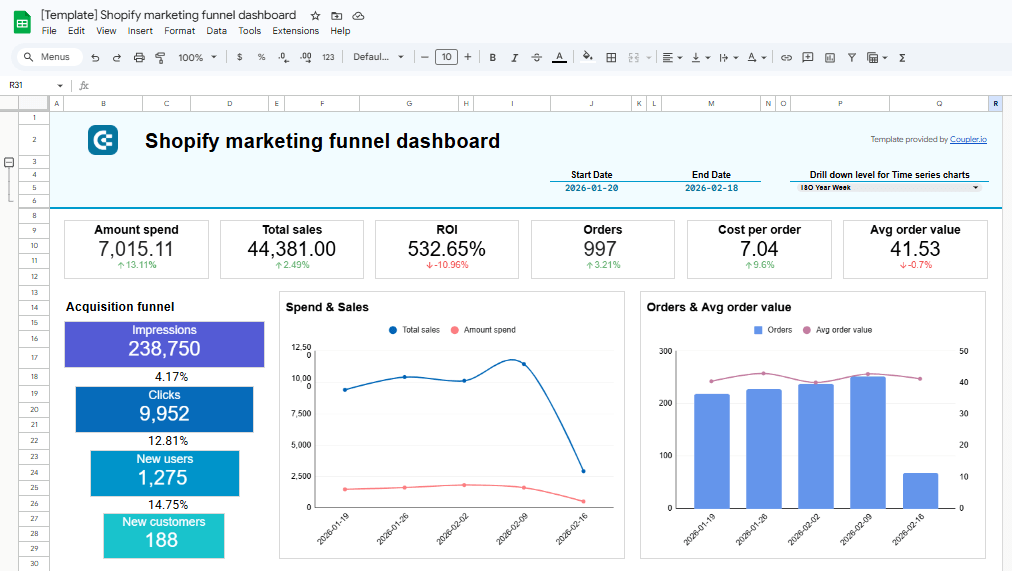Click the move to folder icon
The width and height of the screenshot is (1012, 571).
point(336,15)
